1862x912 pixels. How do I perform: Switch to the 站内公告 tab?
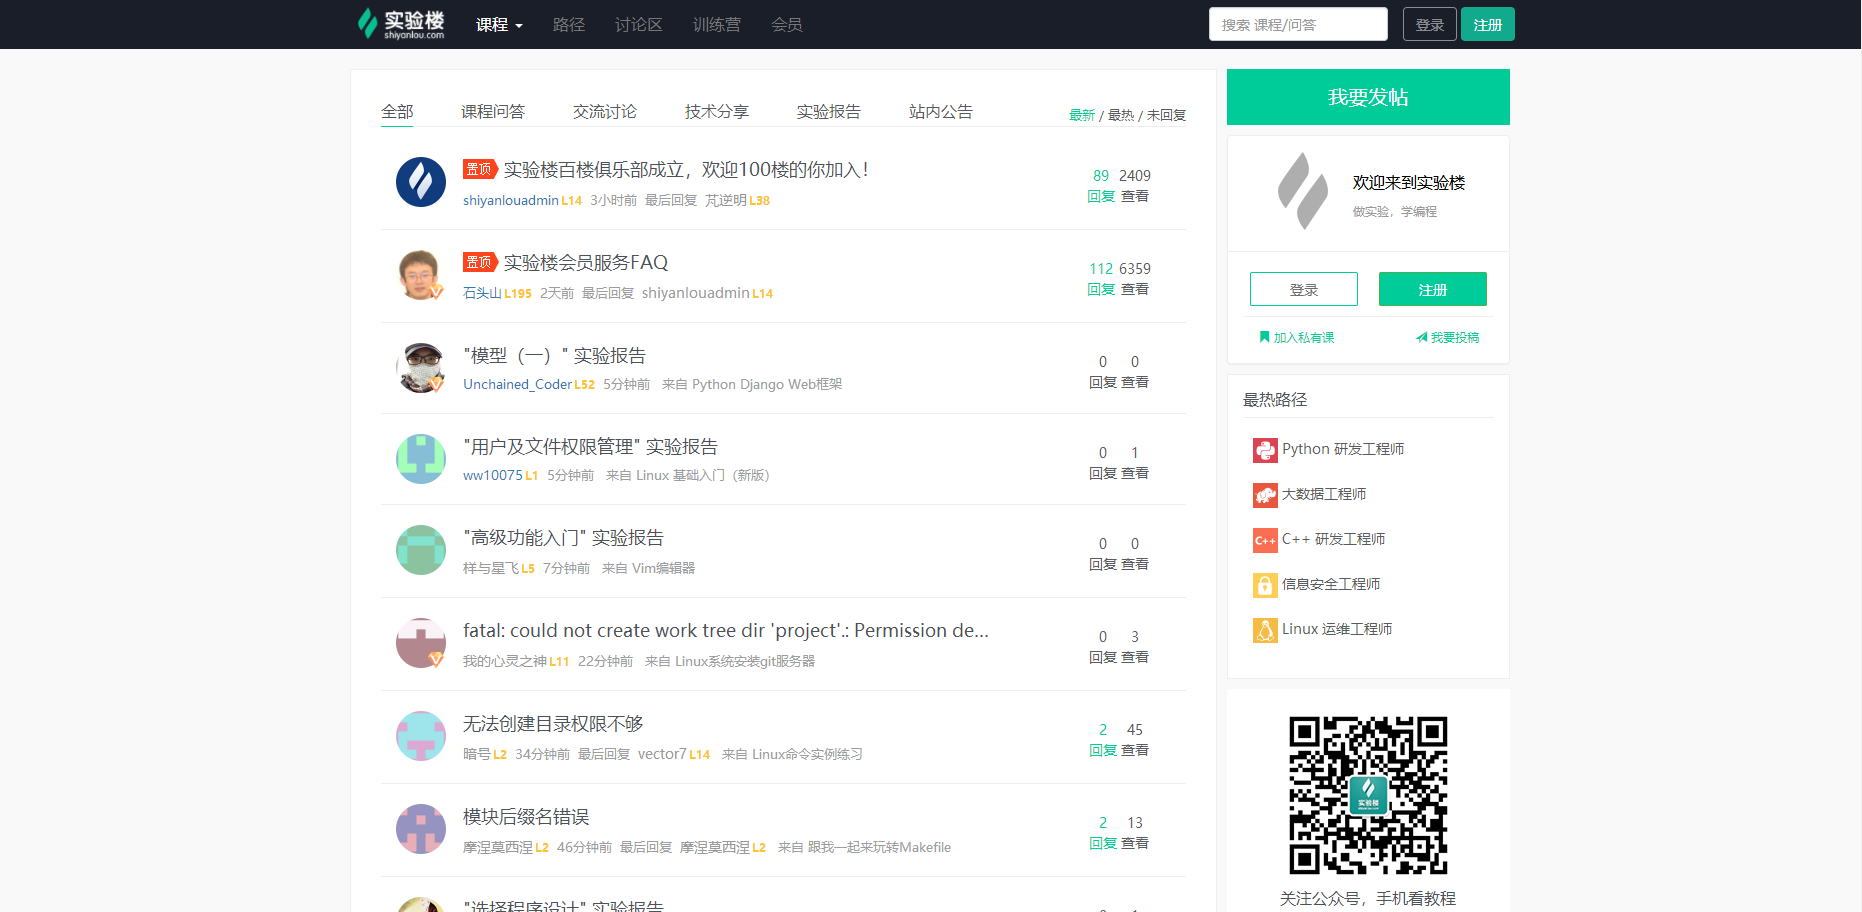point(940,111)
